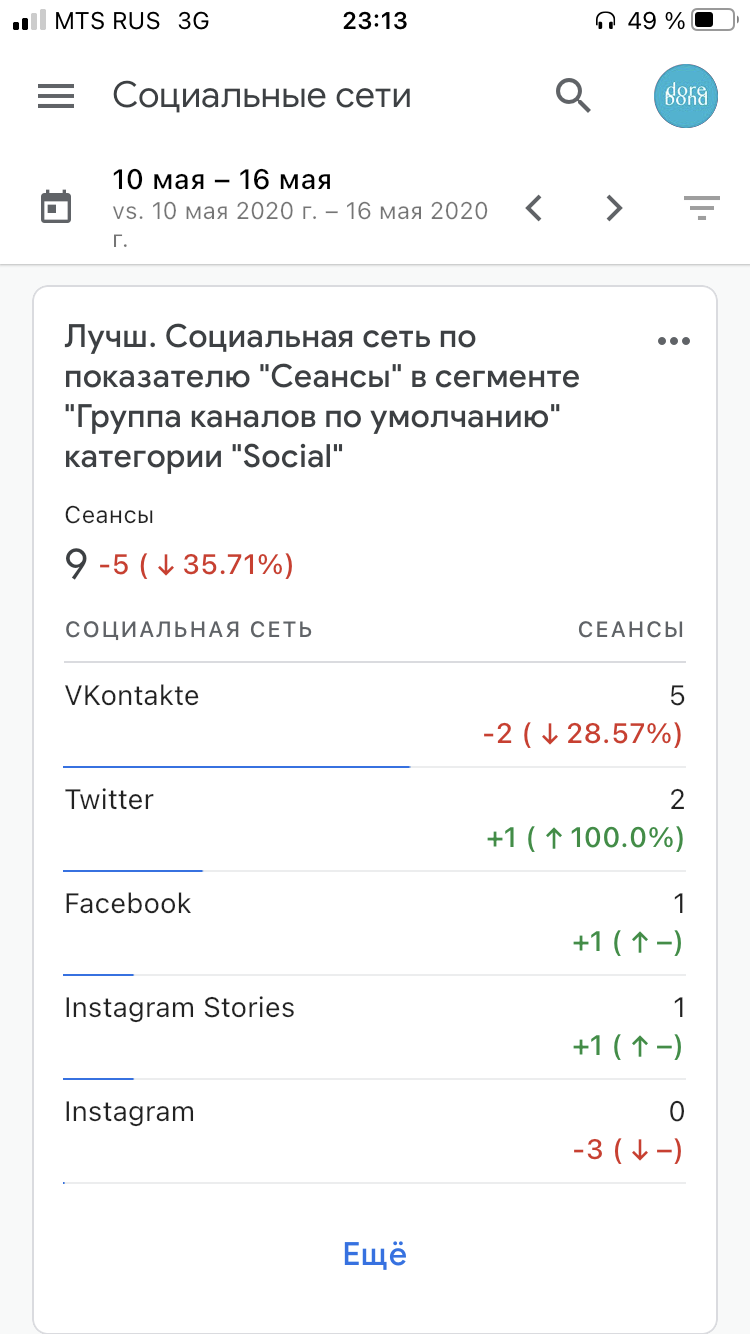This screenshot has height=1334, width=750.
Task: Tap the card title about "Сеансы" in Social
Action: tap(322, 397)
